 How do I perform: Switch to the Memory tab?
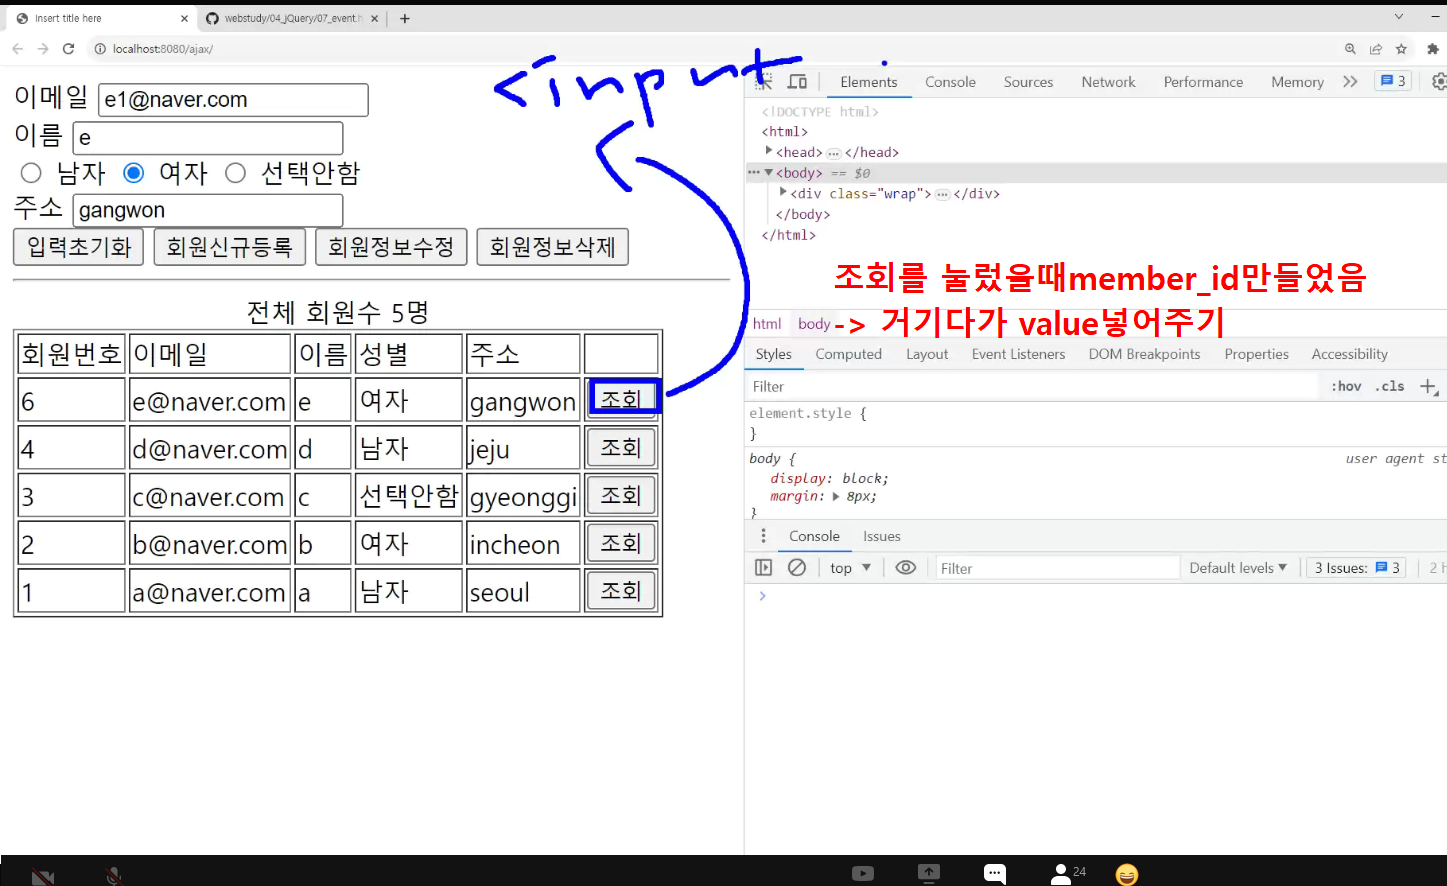(1297, 82)
